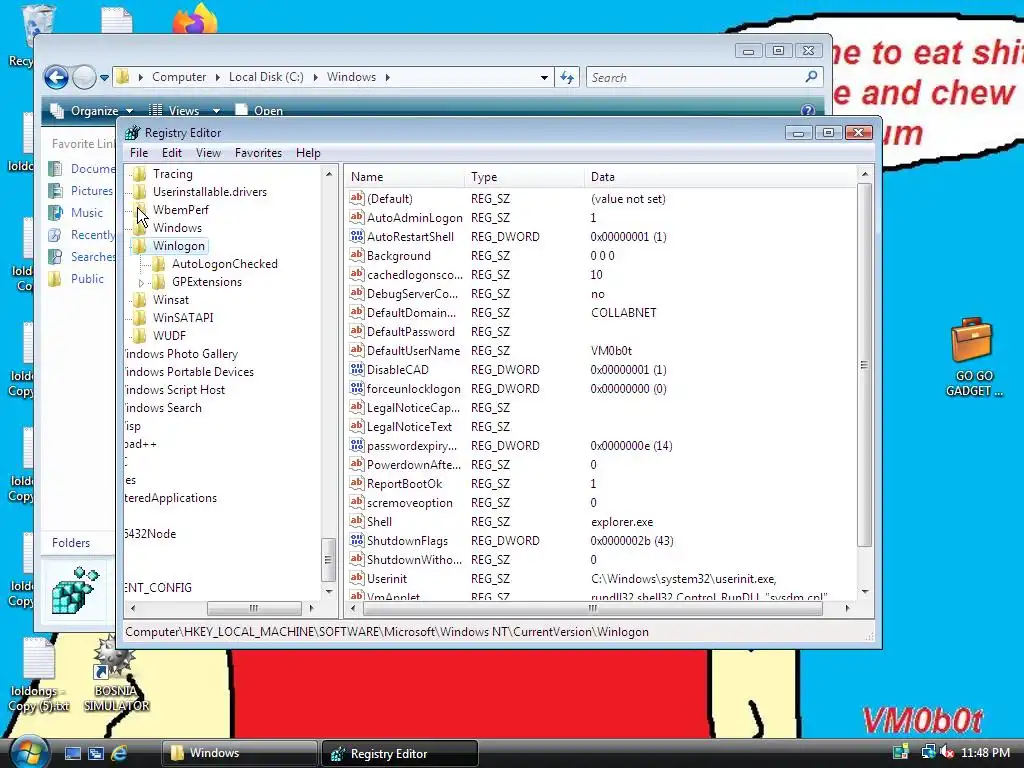
Task: Click the tree pane horizontal scrollbar thumb
Action: pyautogui.click(x=254, y=608)
